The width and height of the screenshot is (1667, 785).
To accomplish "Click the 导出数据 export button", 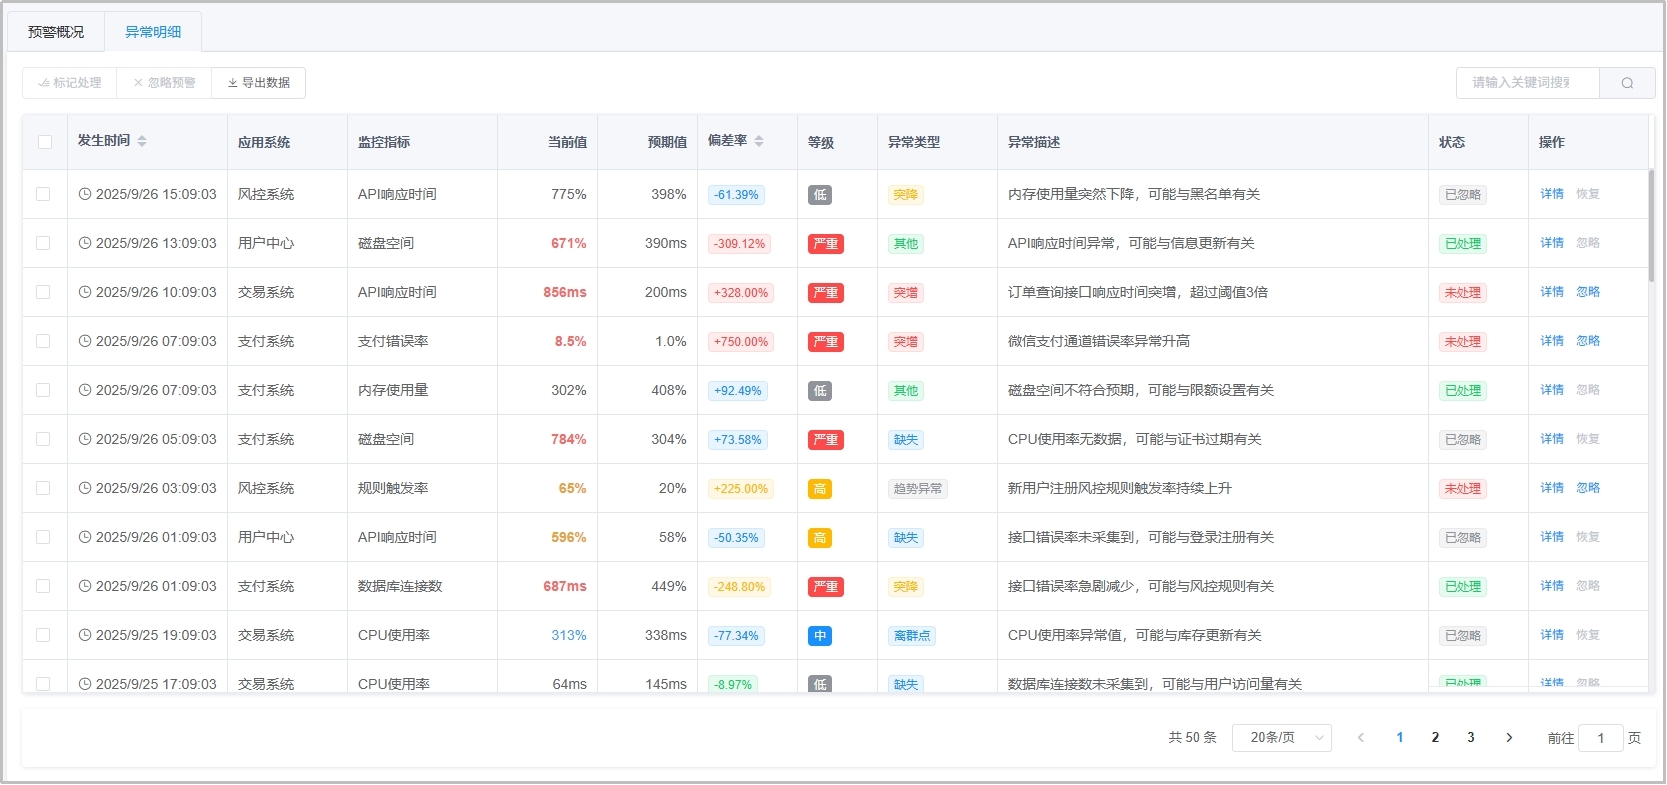I will point(259,83).
